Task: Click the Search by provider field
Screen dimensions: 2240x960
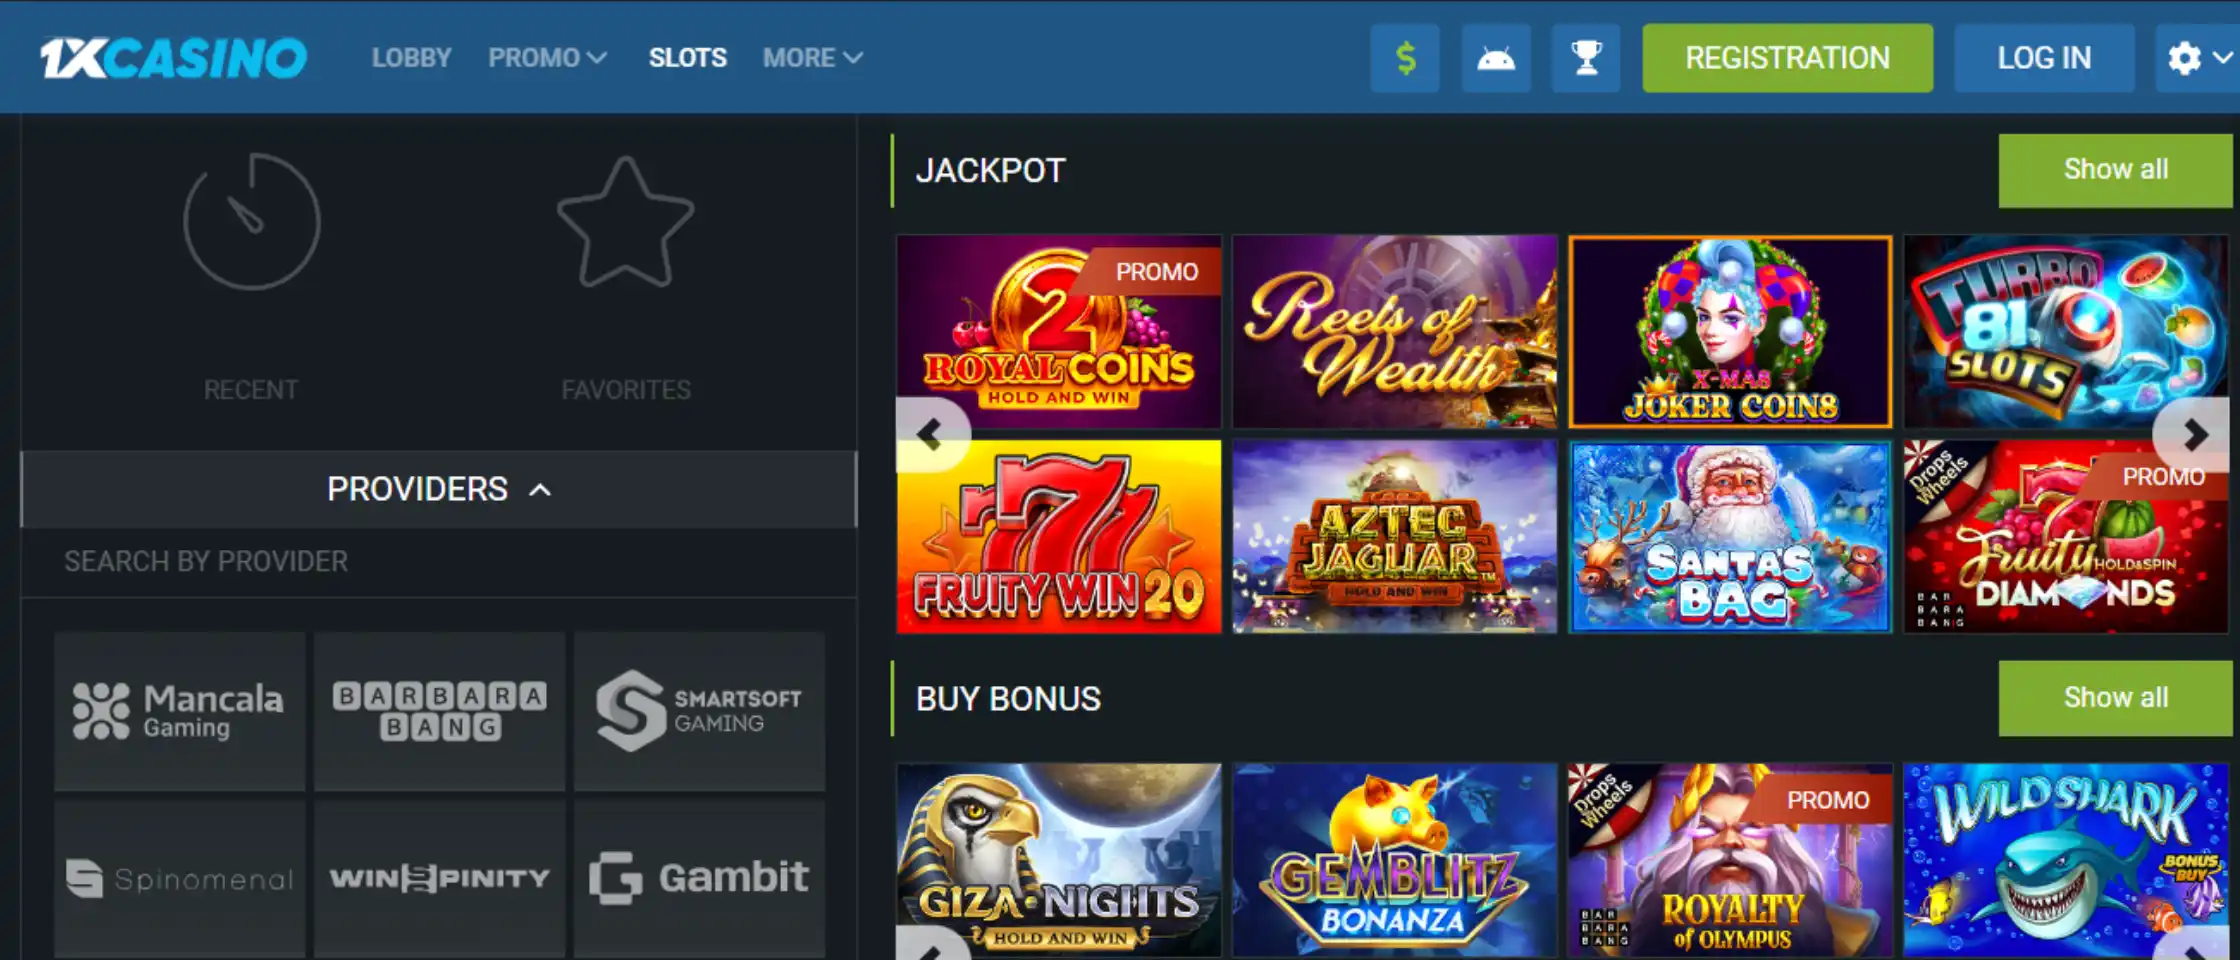Action: (439, 562)
